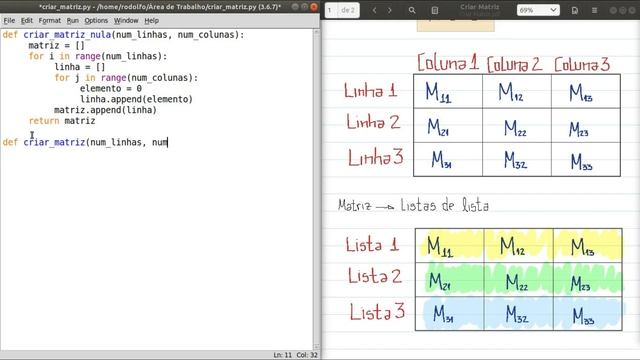
Task: Open the hamburger menu in PDF viewer
Action: coord(594,10)
